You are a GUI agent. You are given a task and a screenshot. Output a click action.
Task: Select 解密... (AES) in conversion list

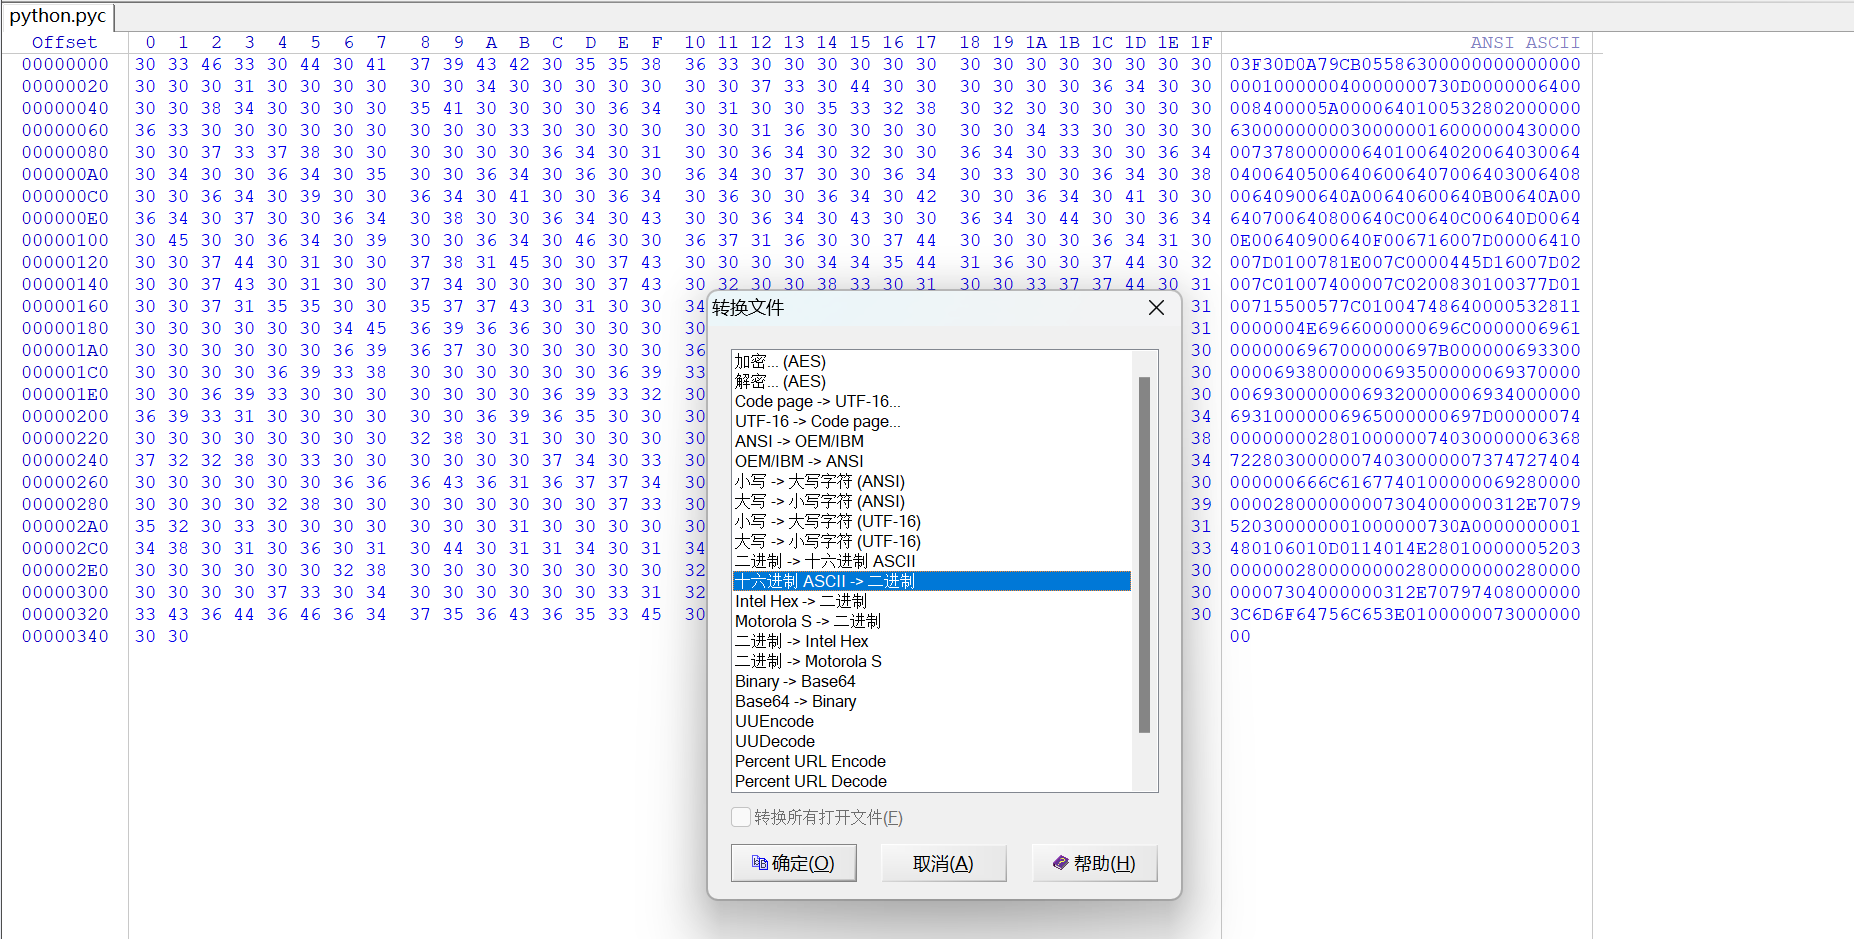780,381
